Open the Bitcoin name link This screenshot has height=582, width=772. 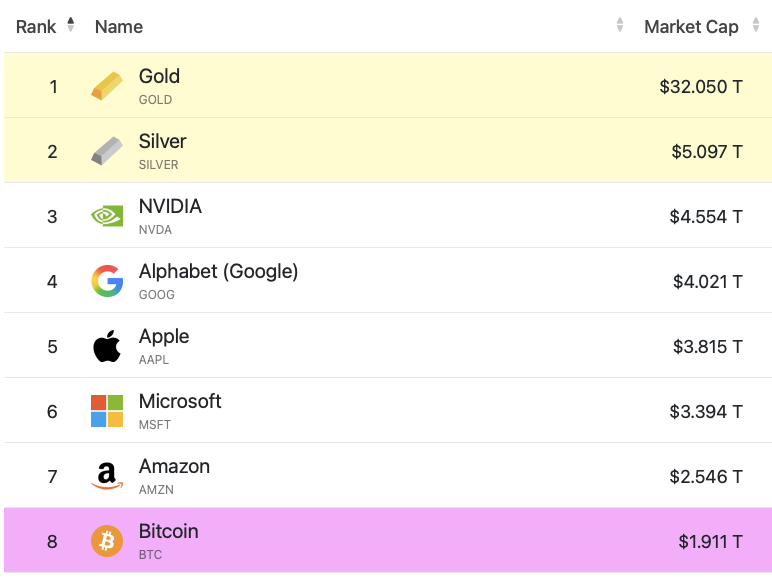point(168,532)
